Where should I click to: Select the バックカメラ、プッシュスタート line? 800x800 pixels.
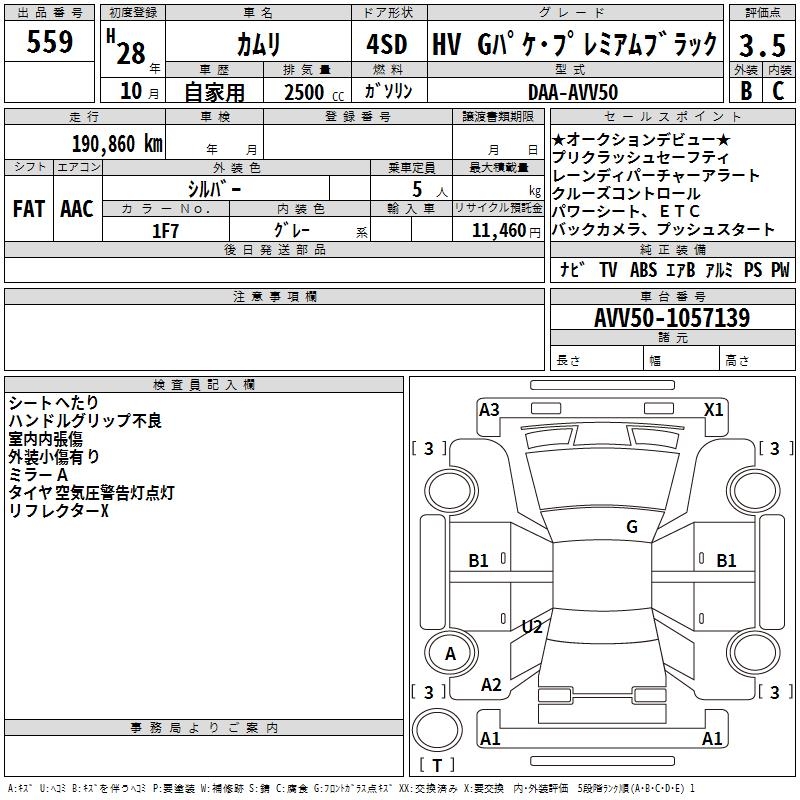663,230
